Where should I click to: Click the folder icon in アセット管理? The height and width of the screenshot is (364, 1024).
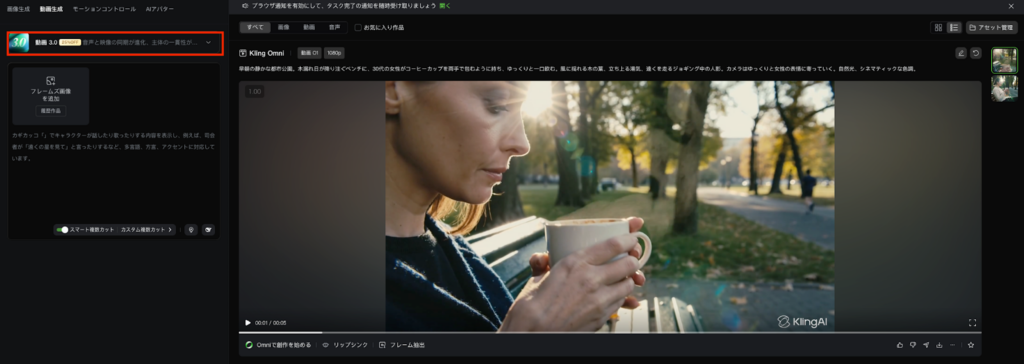point(972,27)
